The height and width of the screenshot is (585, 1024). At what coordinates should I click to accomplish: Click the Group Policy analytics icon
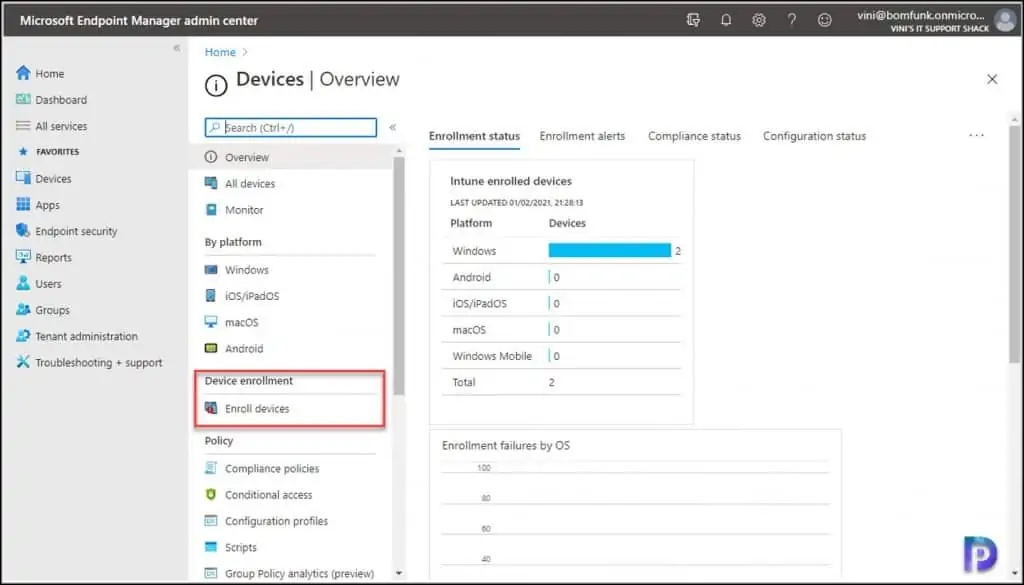[211, 573]
